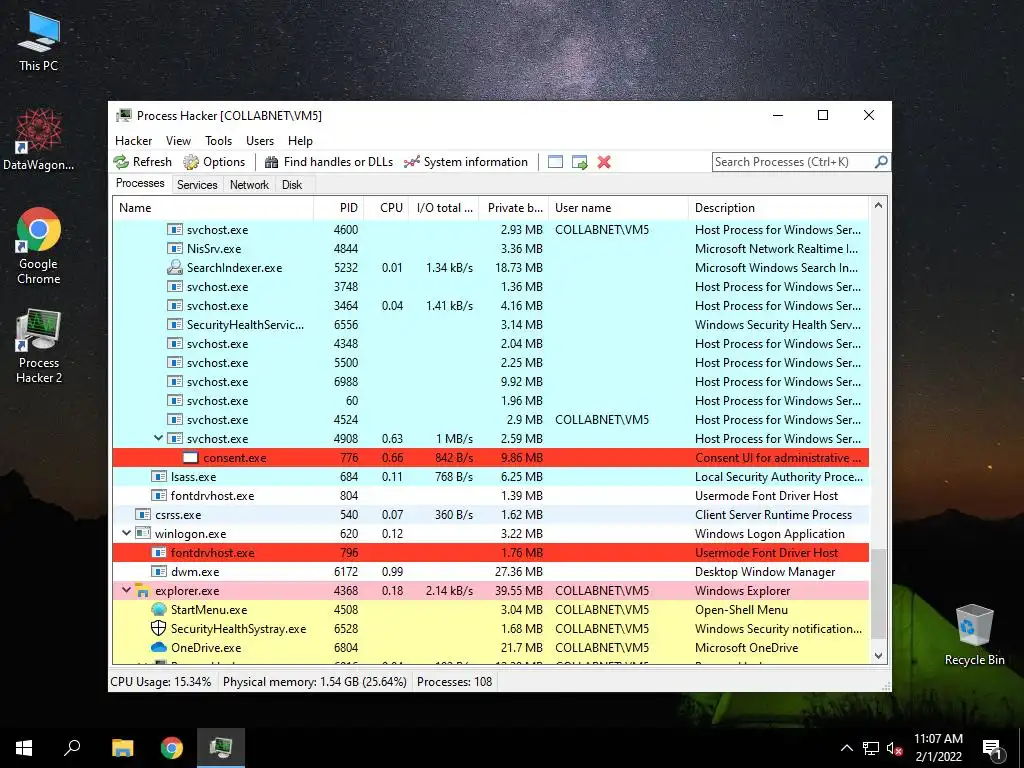Image resolution: width=1024 pixels, height=768 pixels.
Task: Show hidden system tray icons
Action: coord(846,748)
